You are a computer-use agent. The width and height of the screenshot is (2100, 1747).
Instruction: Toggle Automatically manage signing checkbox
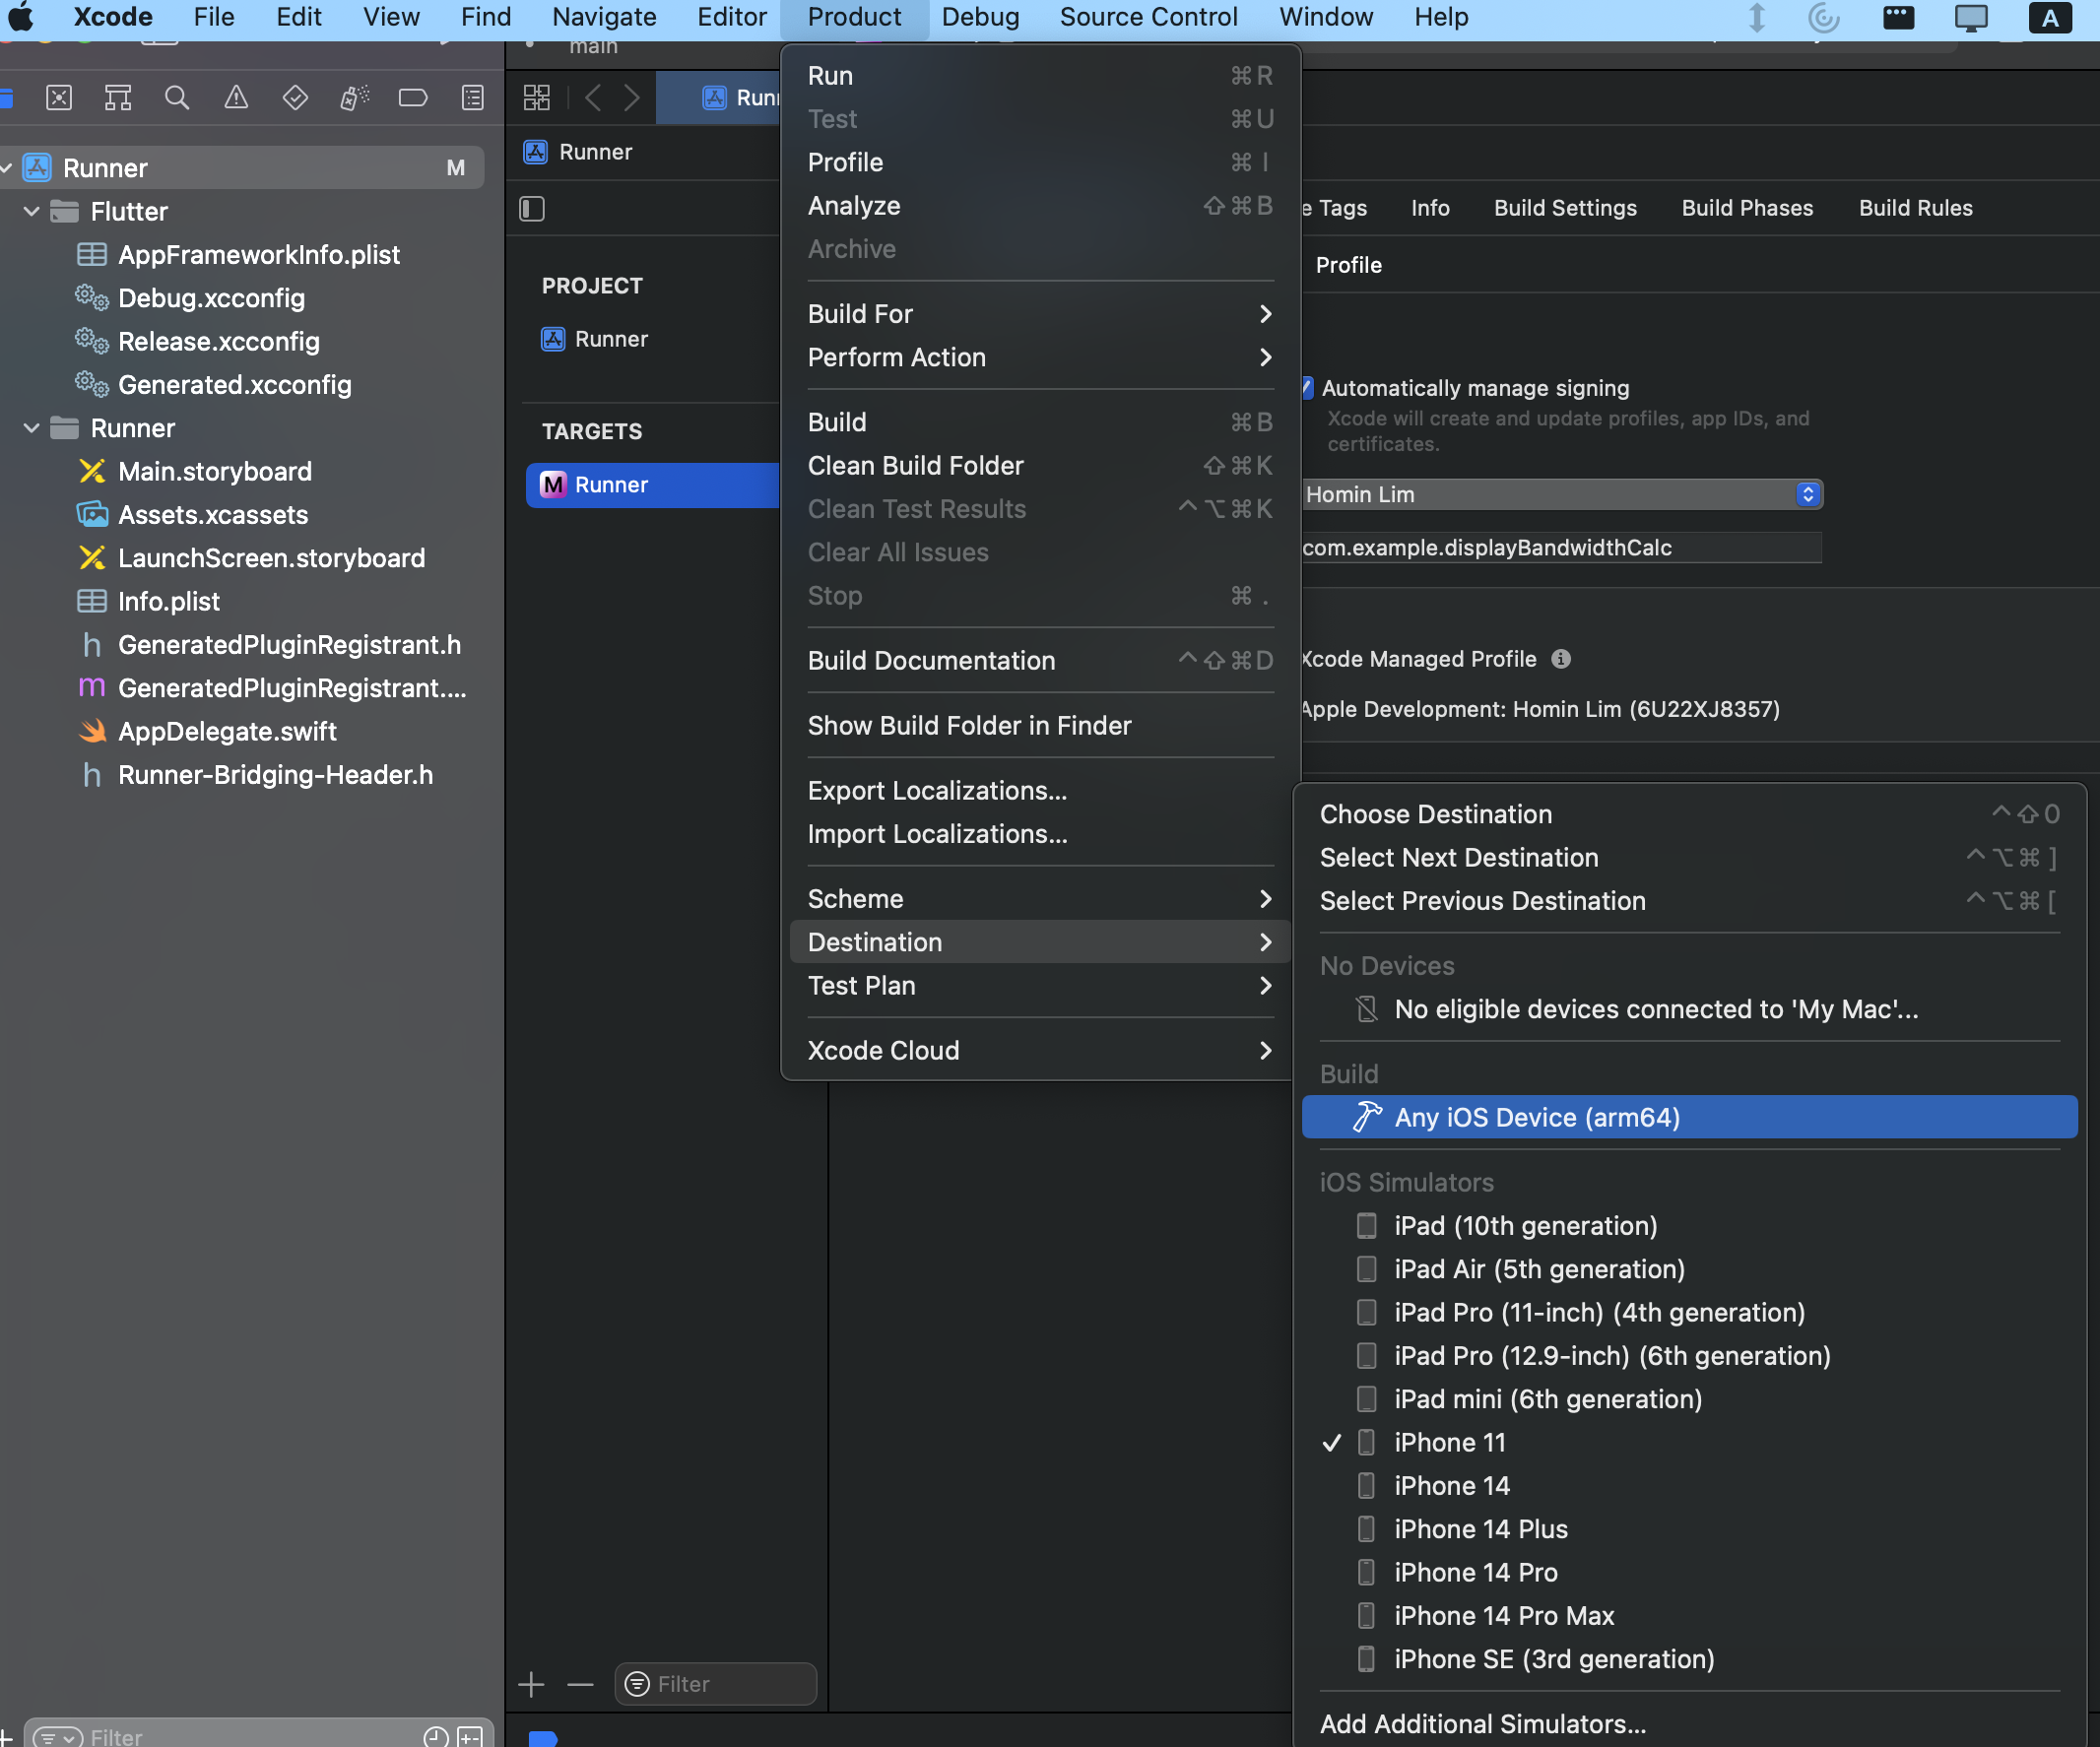(x=1307, y=388)
